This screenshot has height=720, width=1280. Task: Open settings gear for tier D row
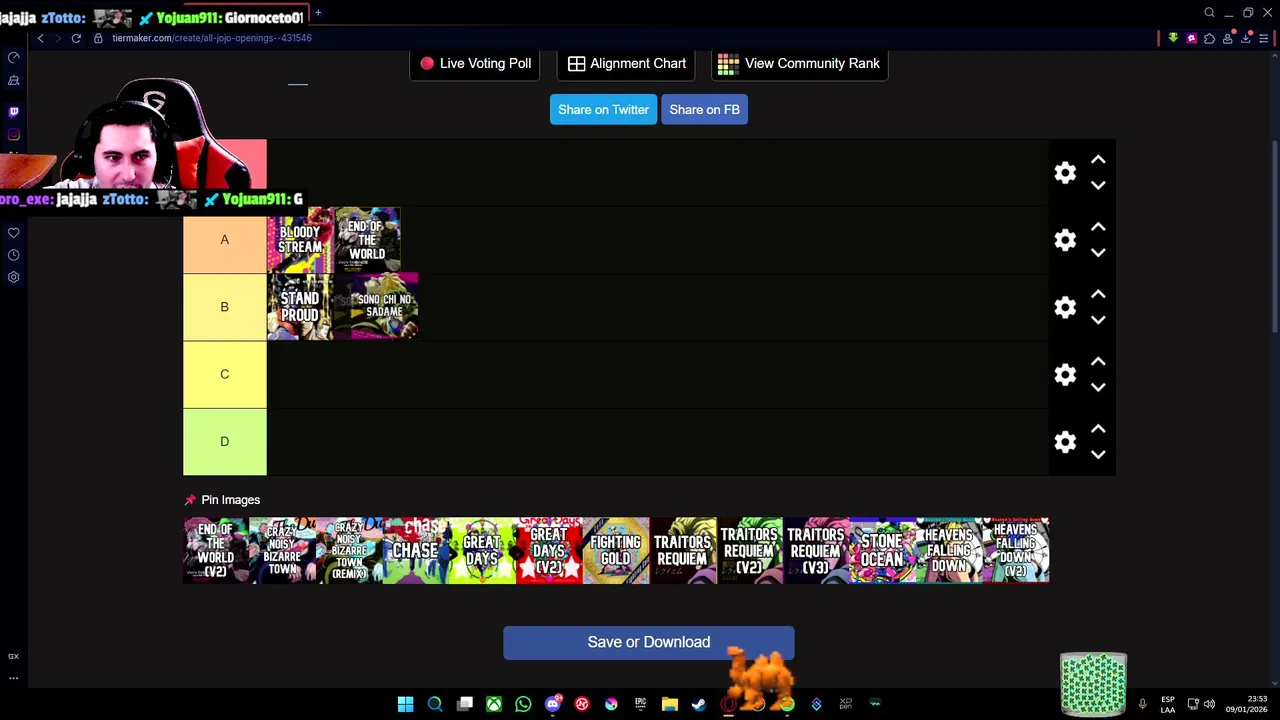(1065, 442)
